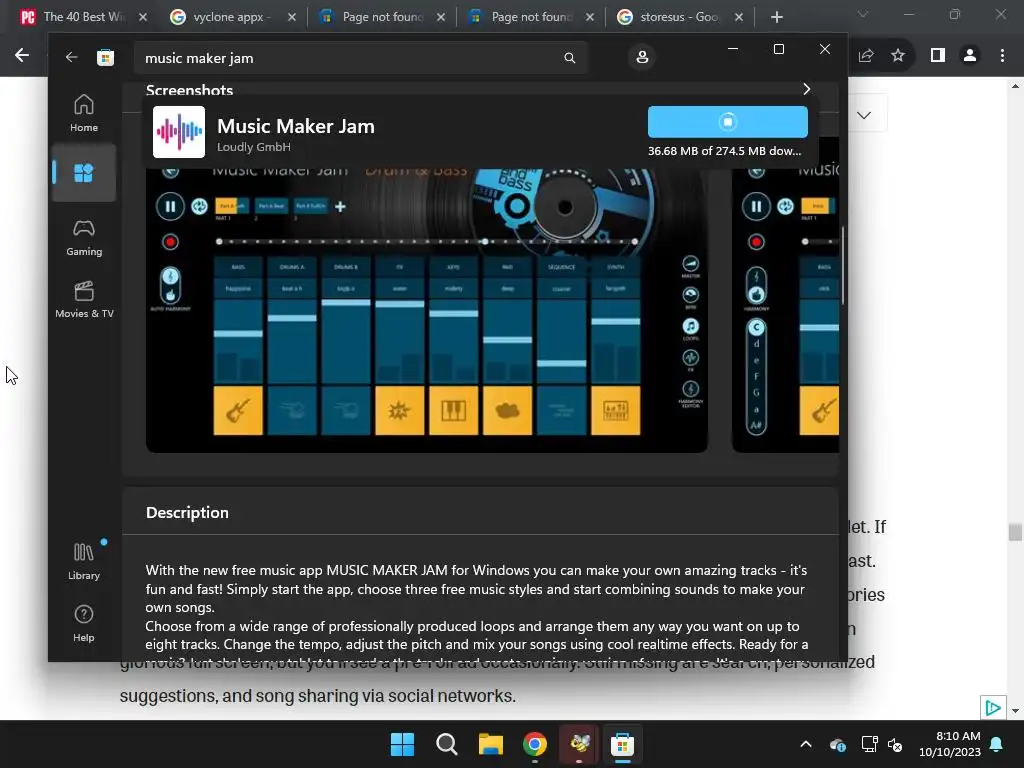Show hidden system tray icons
The height and width of the screenshot is (768, 1024).
[806, 744]
